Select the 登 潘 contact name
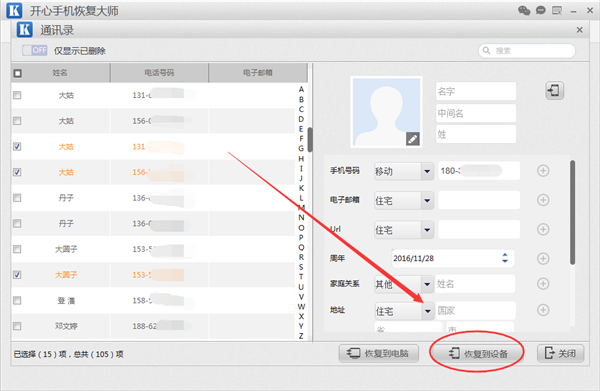This screenshot has height=391, width=600. (66, 301)
